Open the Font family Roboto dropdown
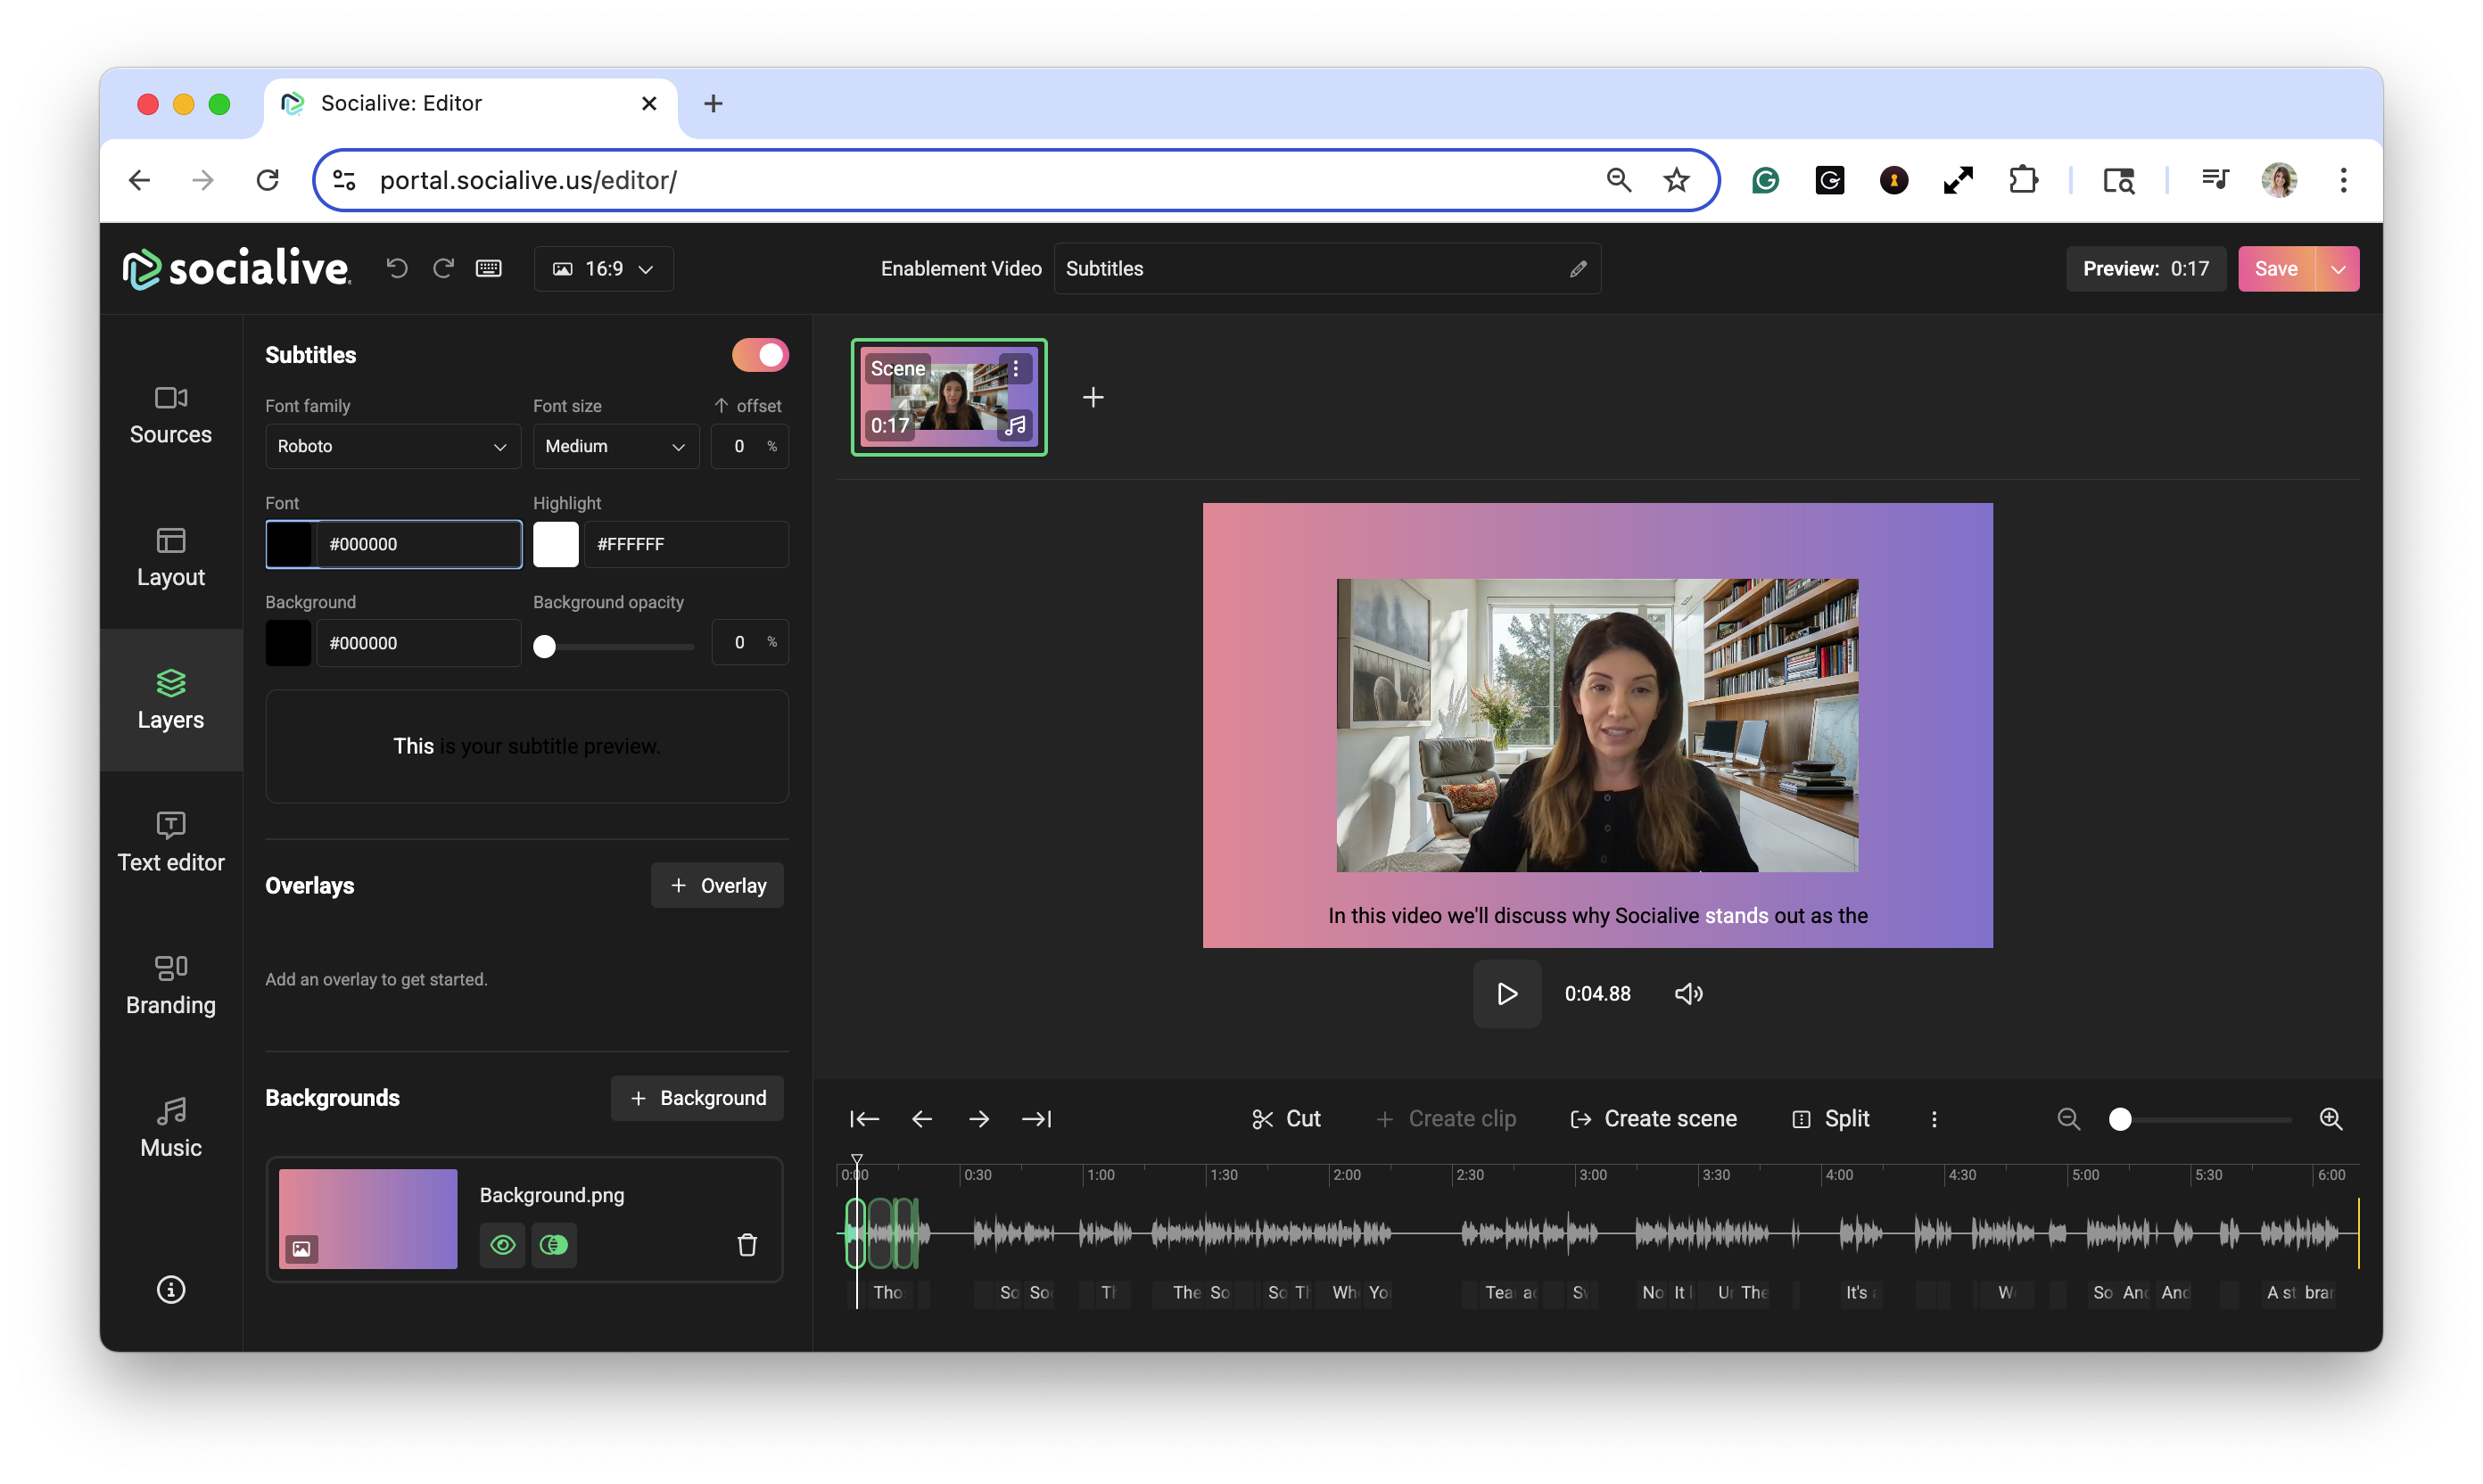This screenshot has height=1484, width=2483. pyautogui.click(x=393, y=447)
